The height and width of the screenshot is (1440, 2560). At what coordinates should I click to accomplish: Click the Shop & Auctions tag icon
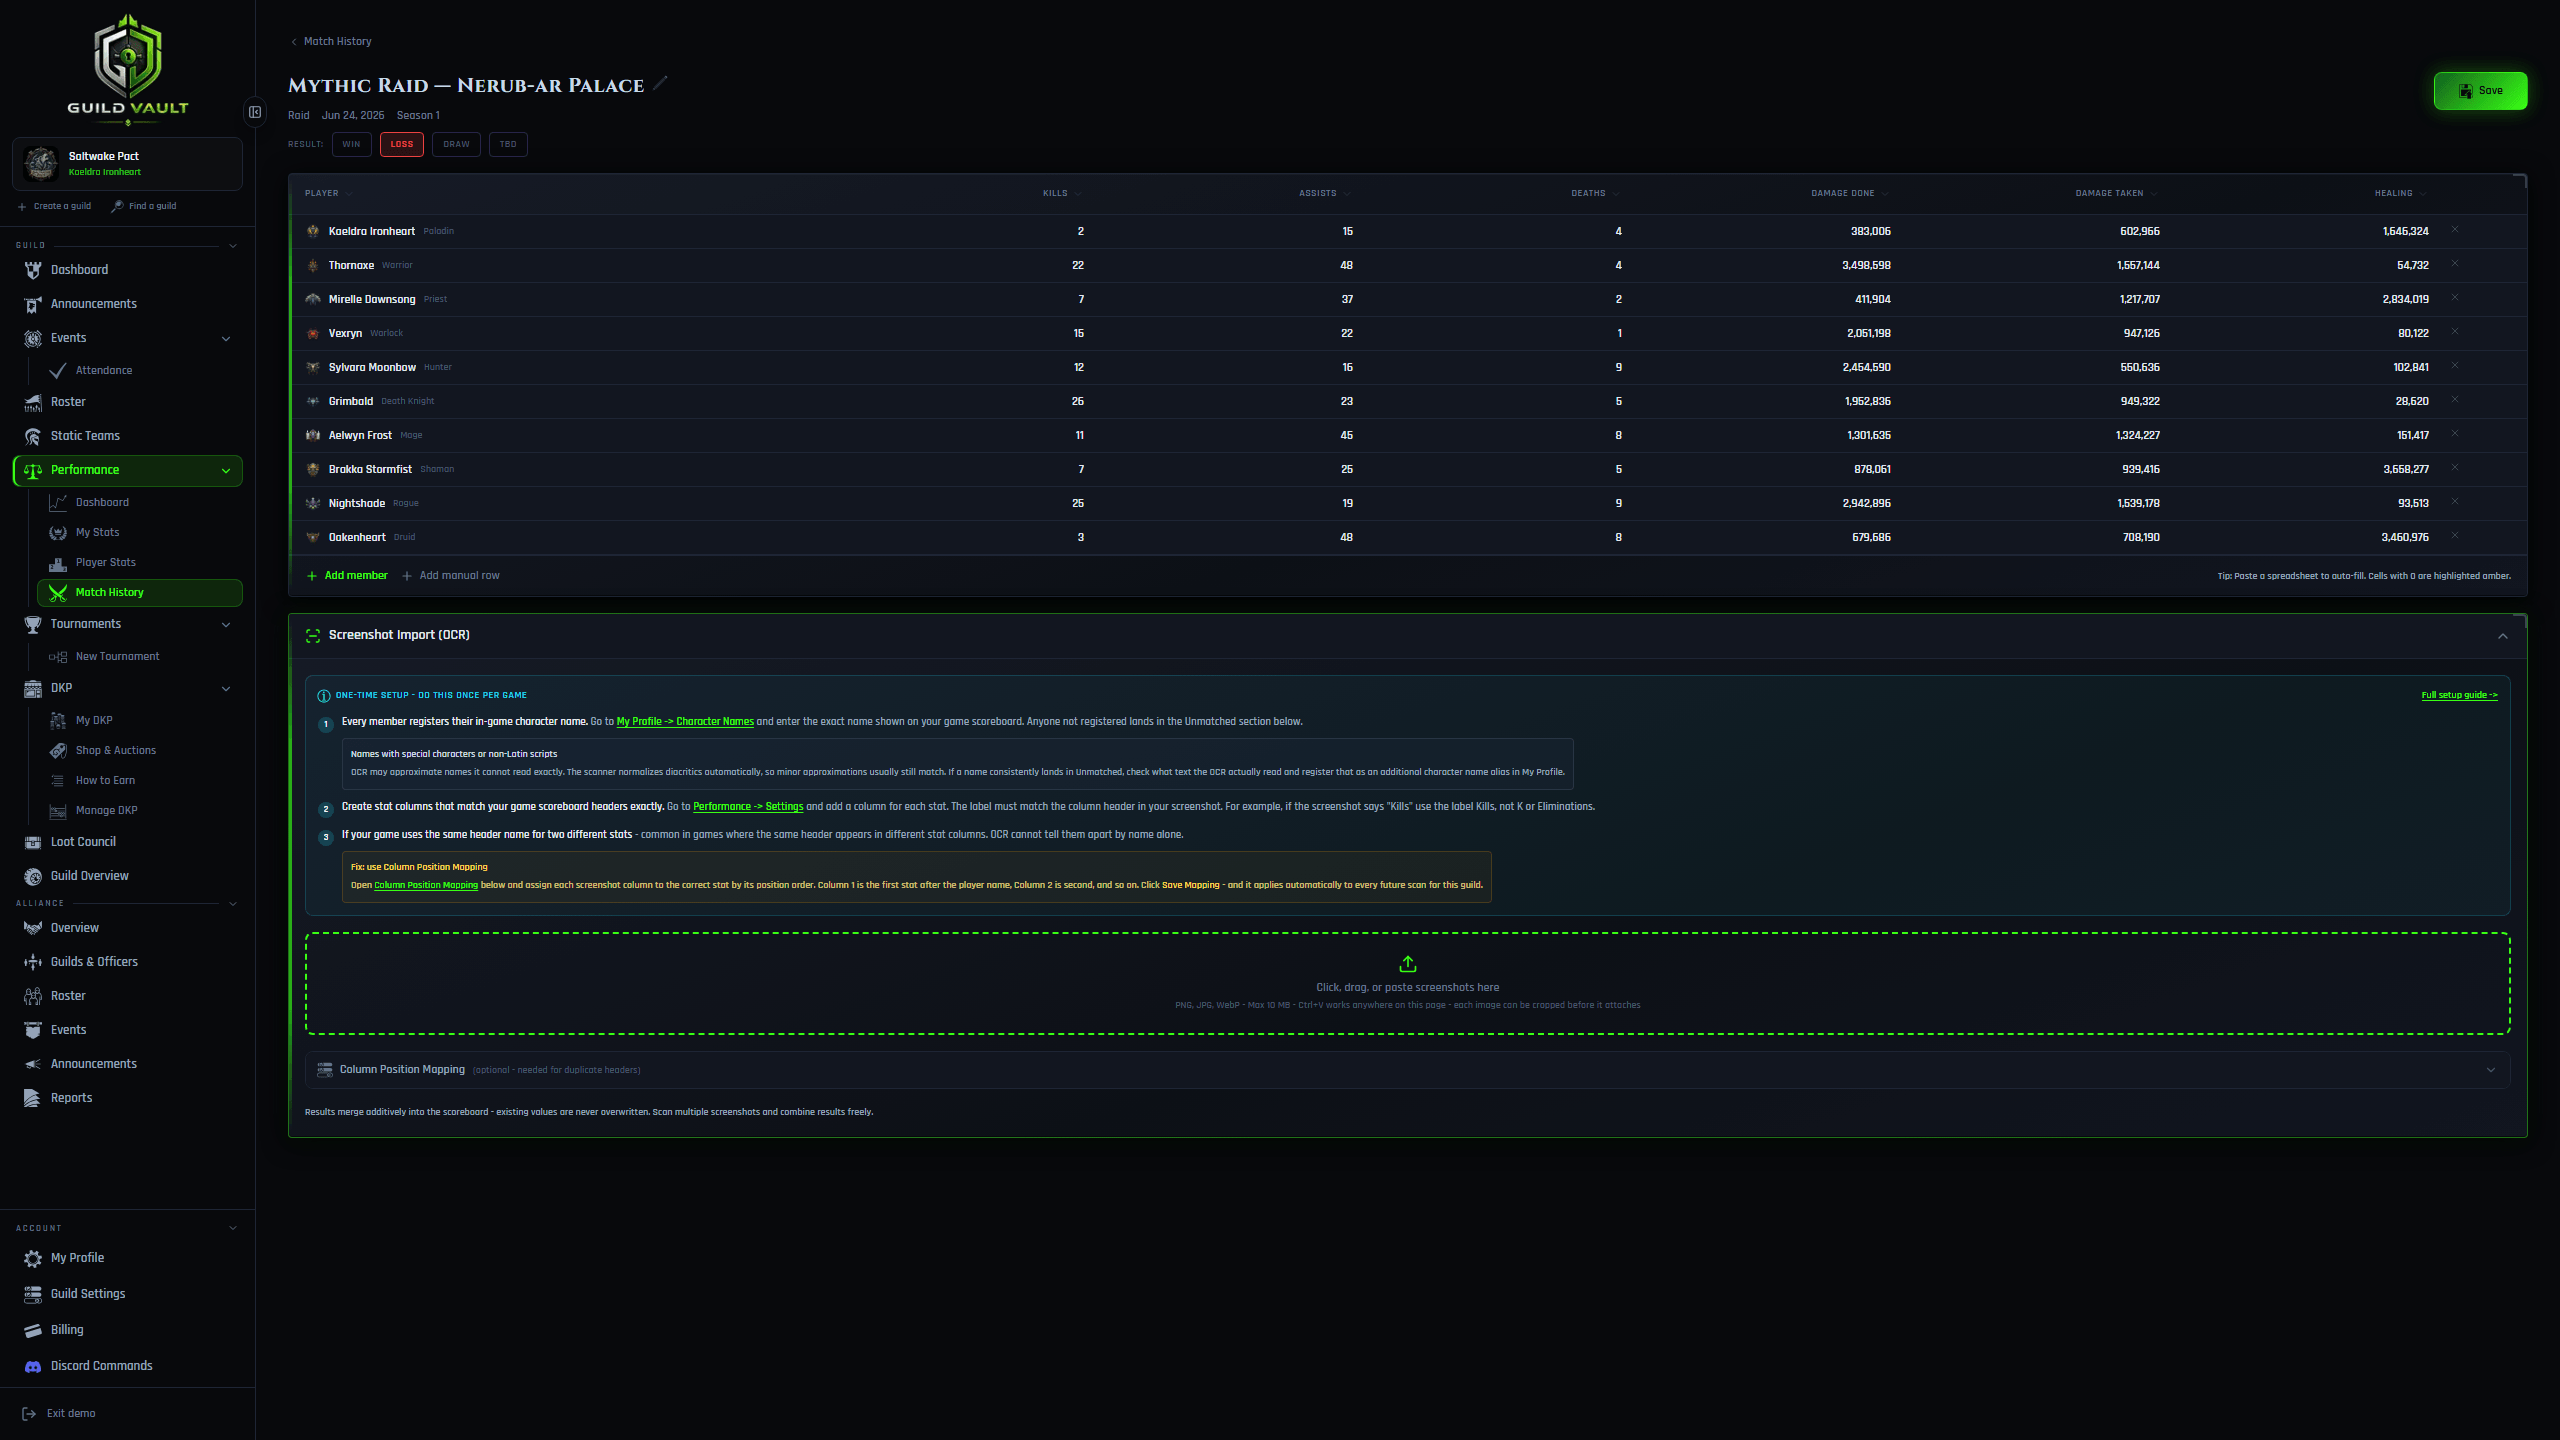58,750
